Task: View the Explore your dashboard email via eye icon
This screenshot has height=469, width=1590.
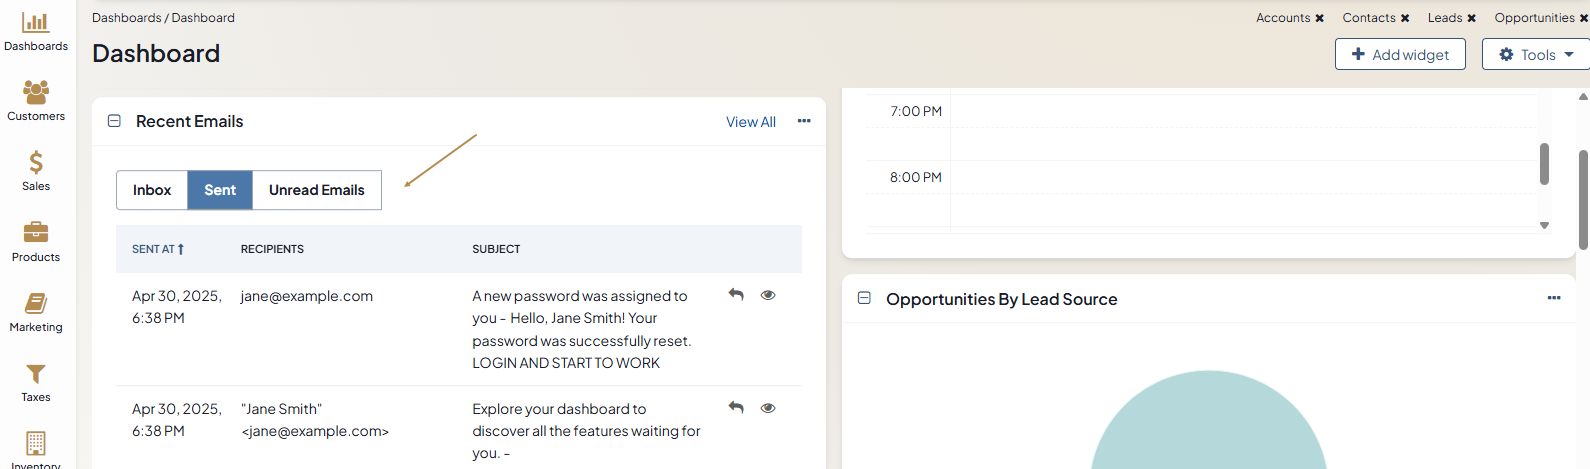Action: [x=768, y=408]
